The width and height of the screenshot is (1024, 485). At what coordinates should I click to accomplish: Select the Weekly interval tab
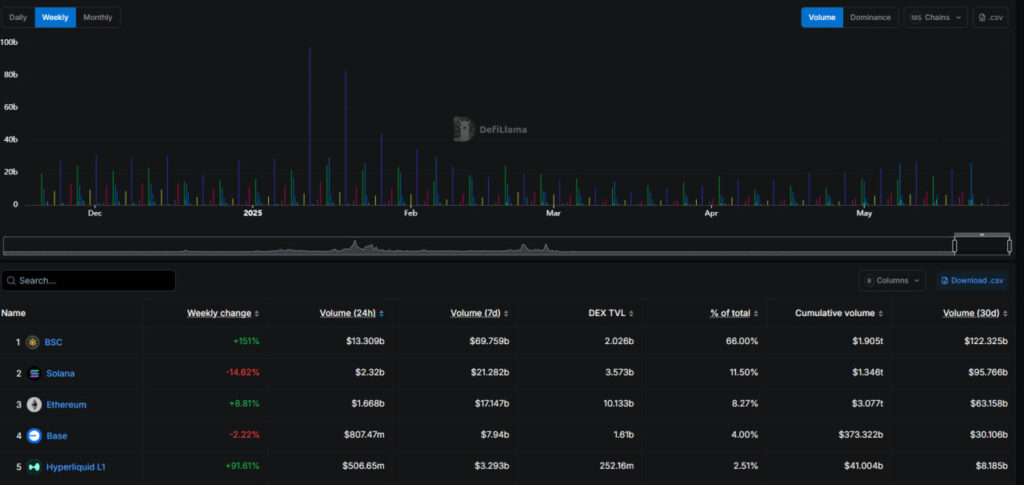coord(56,18)
